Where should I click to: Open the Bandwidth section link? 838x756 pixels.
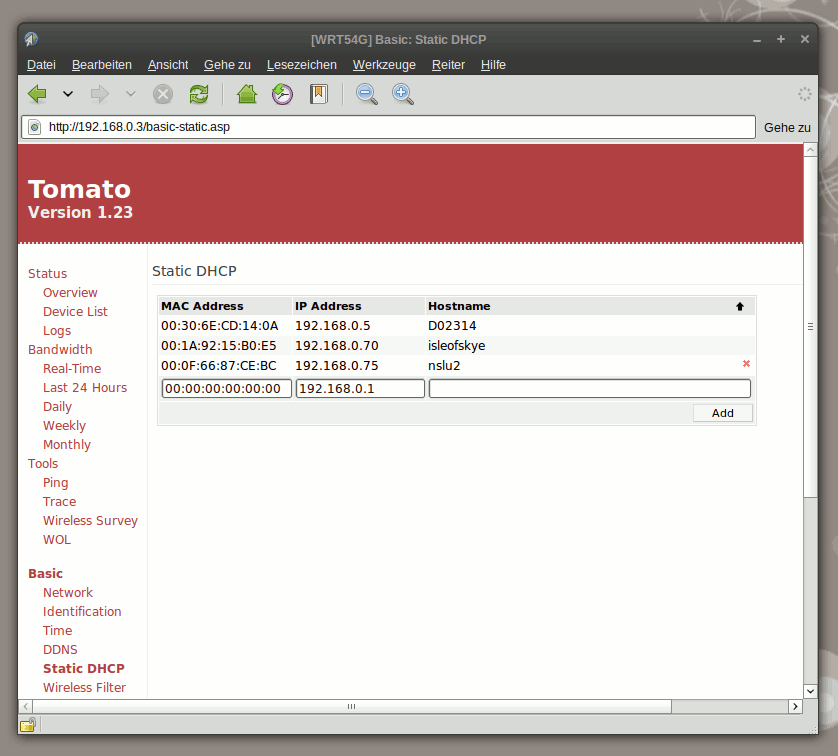[60, 349]
